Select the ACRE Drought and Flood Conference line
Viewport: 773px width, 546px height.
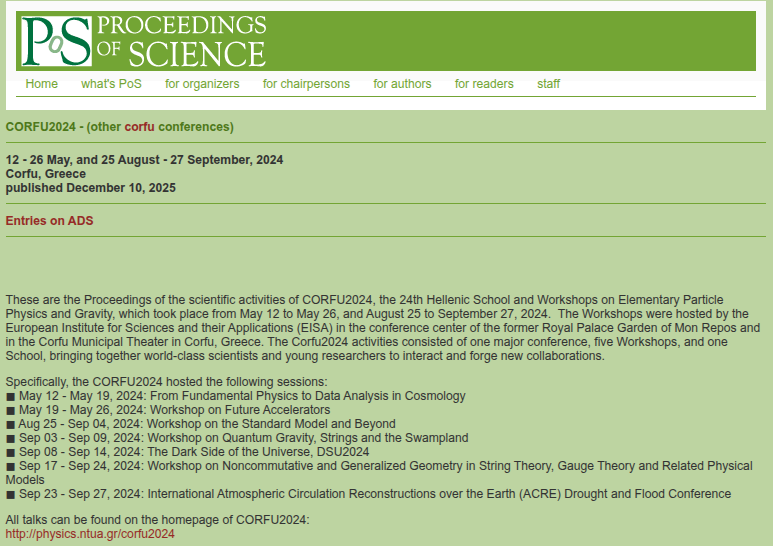coord(368,494)
